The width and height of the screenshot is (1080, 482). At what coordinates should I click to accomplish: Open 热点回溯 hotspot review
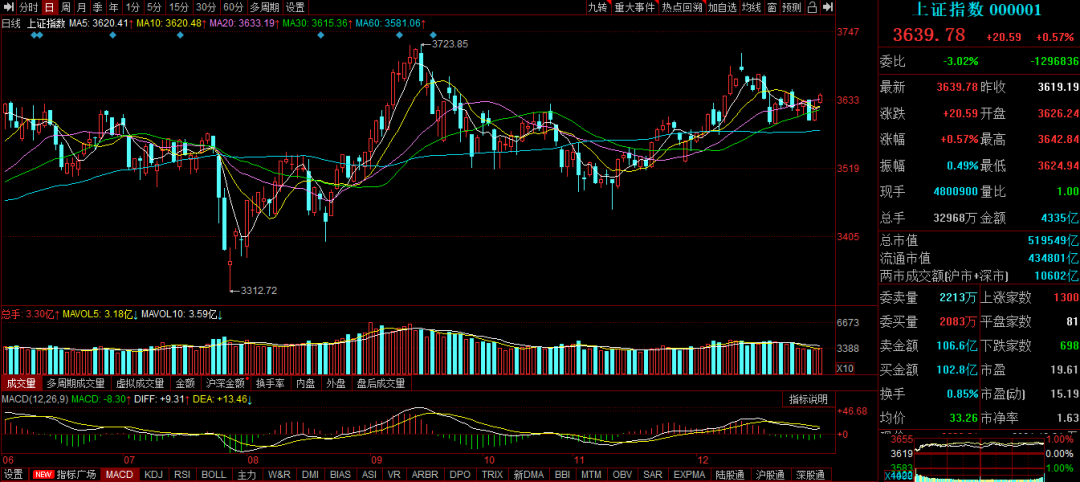pos(682,8)
